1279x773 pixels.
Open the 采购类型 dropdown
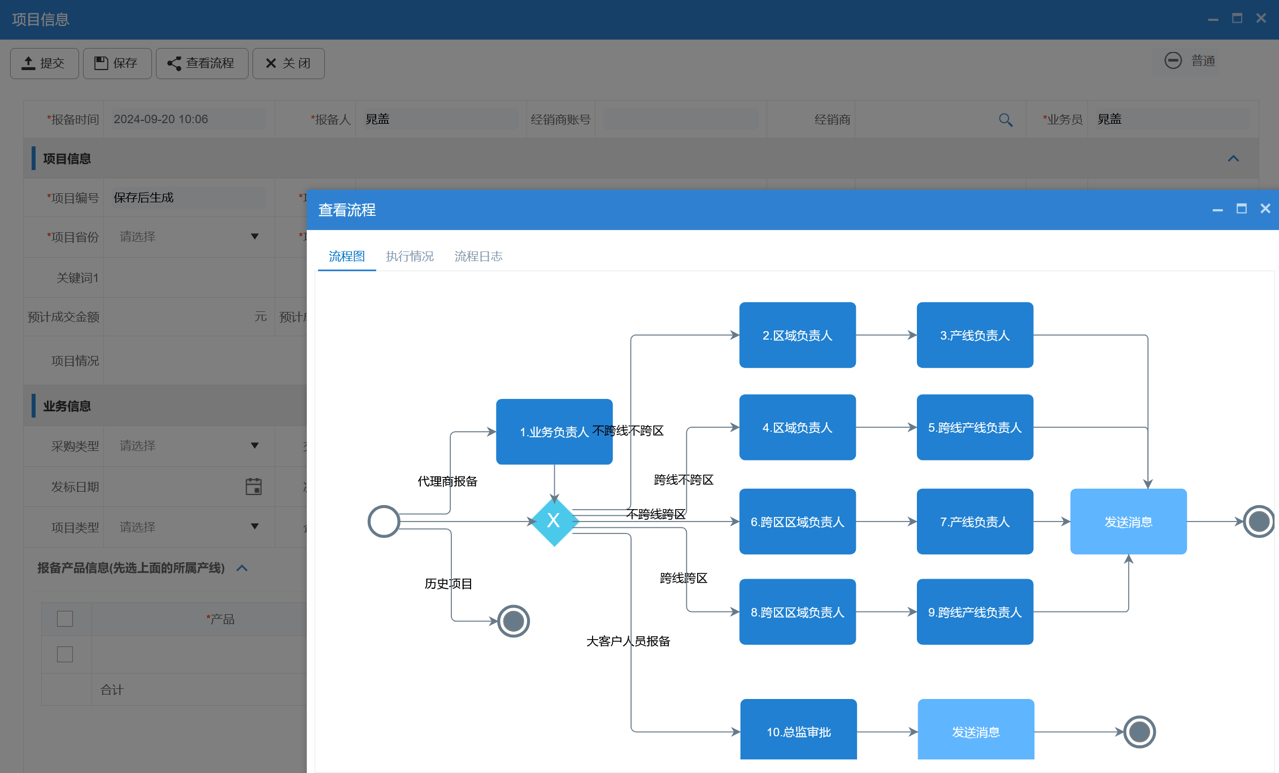tap(254, 446)
